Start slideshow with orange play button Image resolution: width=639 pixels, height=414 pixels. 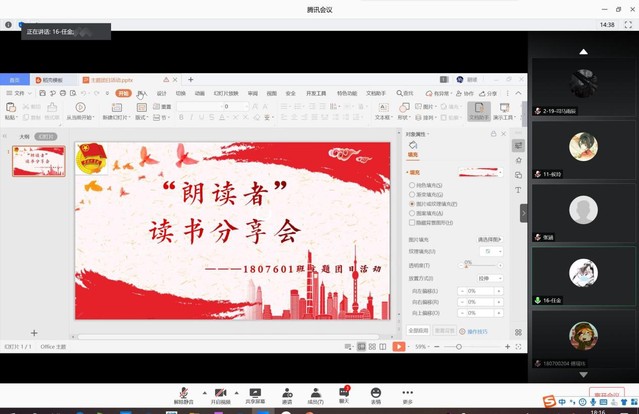tap(398, 346)
